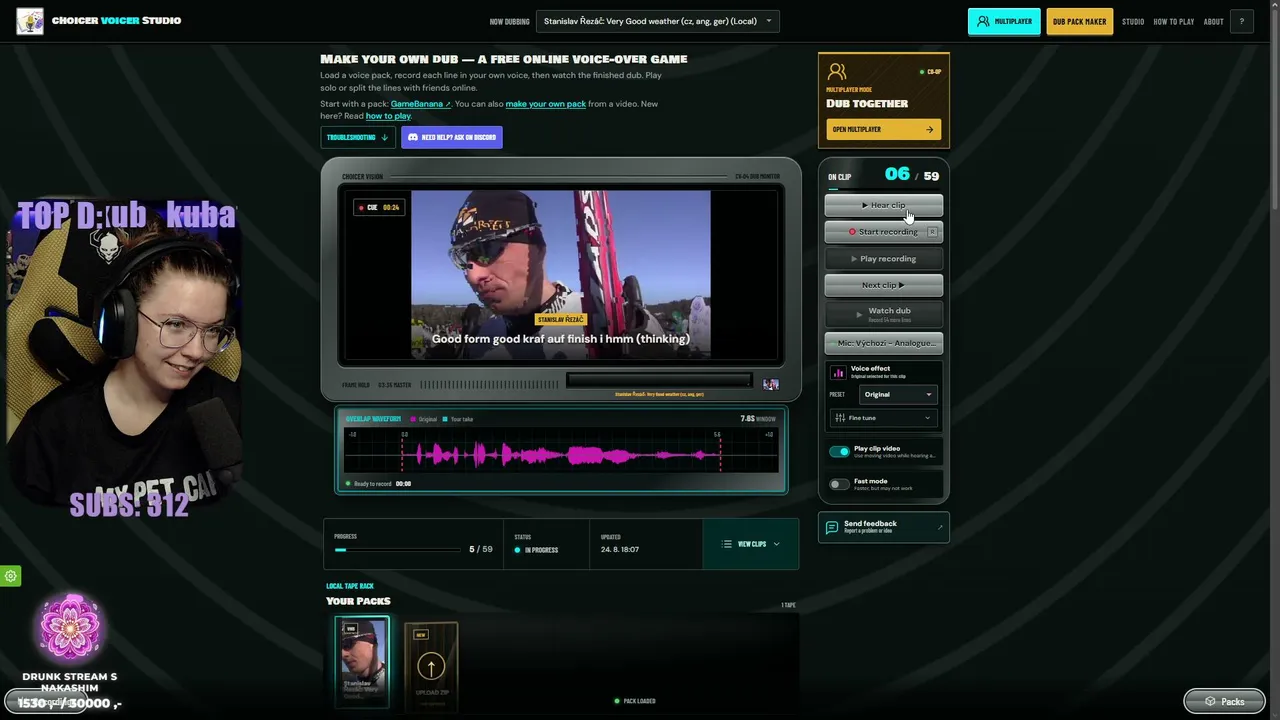The width and height of the screenshot is (1280, 720).
Task: Click the 'DUB TOGETHER' heading
Action: tap(867, 104)
